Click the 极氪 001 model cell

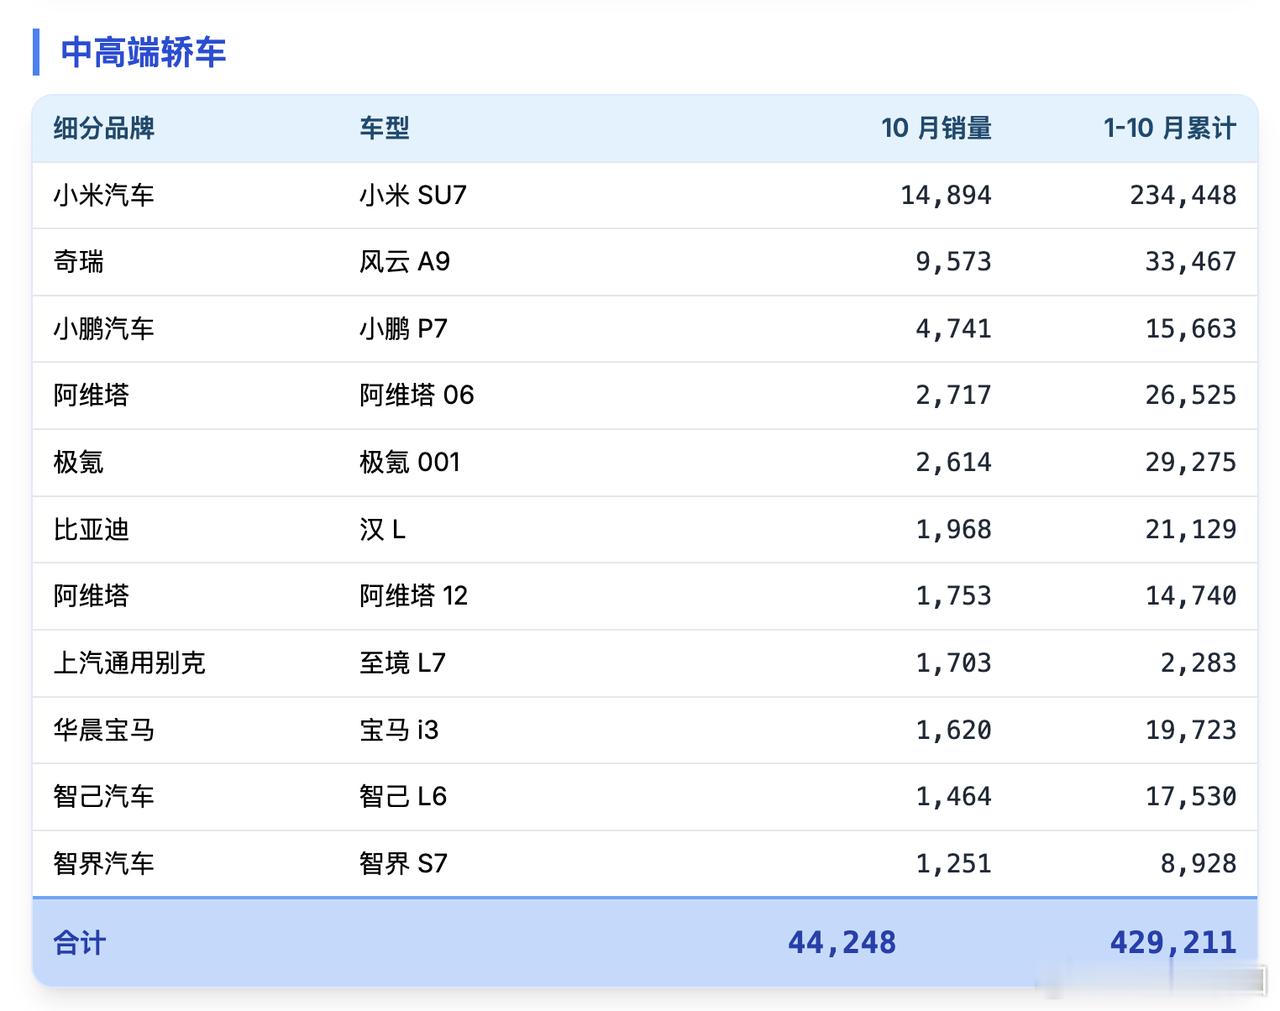410,462
